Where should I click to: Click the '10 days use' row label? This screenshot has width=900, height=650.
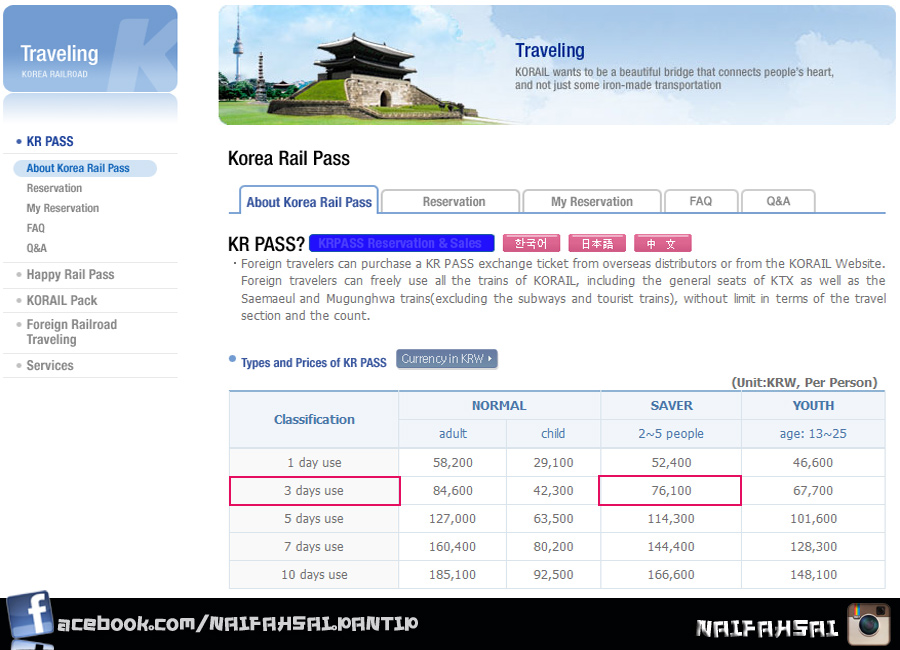314,574
